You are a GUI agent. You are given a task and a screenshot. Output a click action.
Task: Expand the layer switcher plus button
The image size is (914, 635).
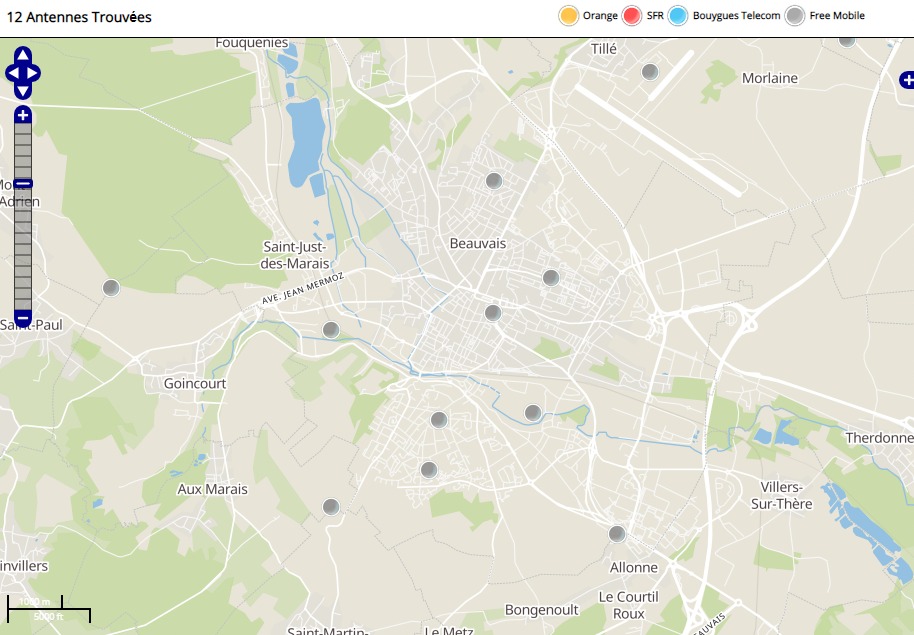point(906,79)
